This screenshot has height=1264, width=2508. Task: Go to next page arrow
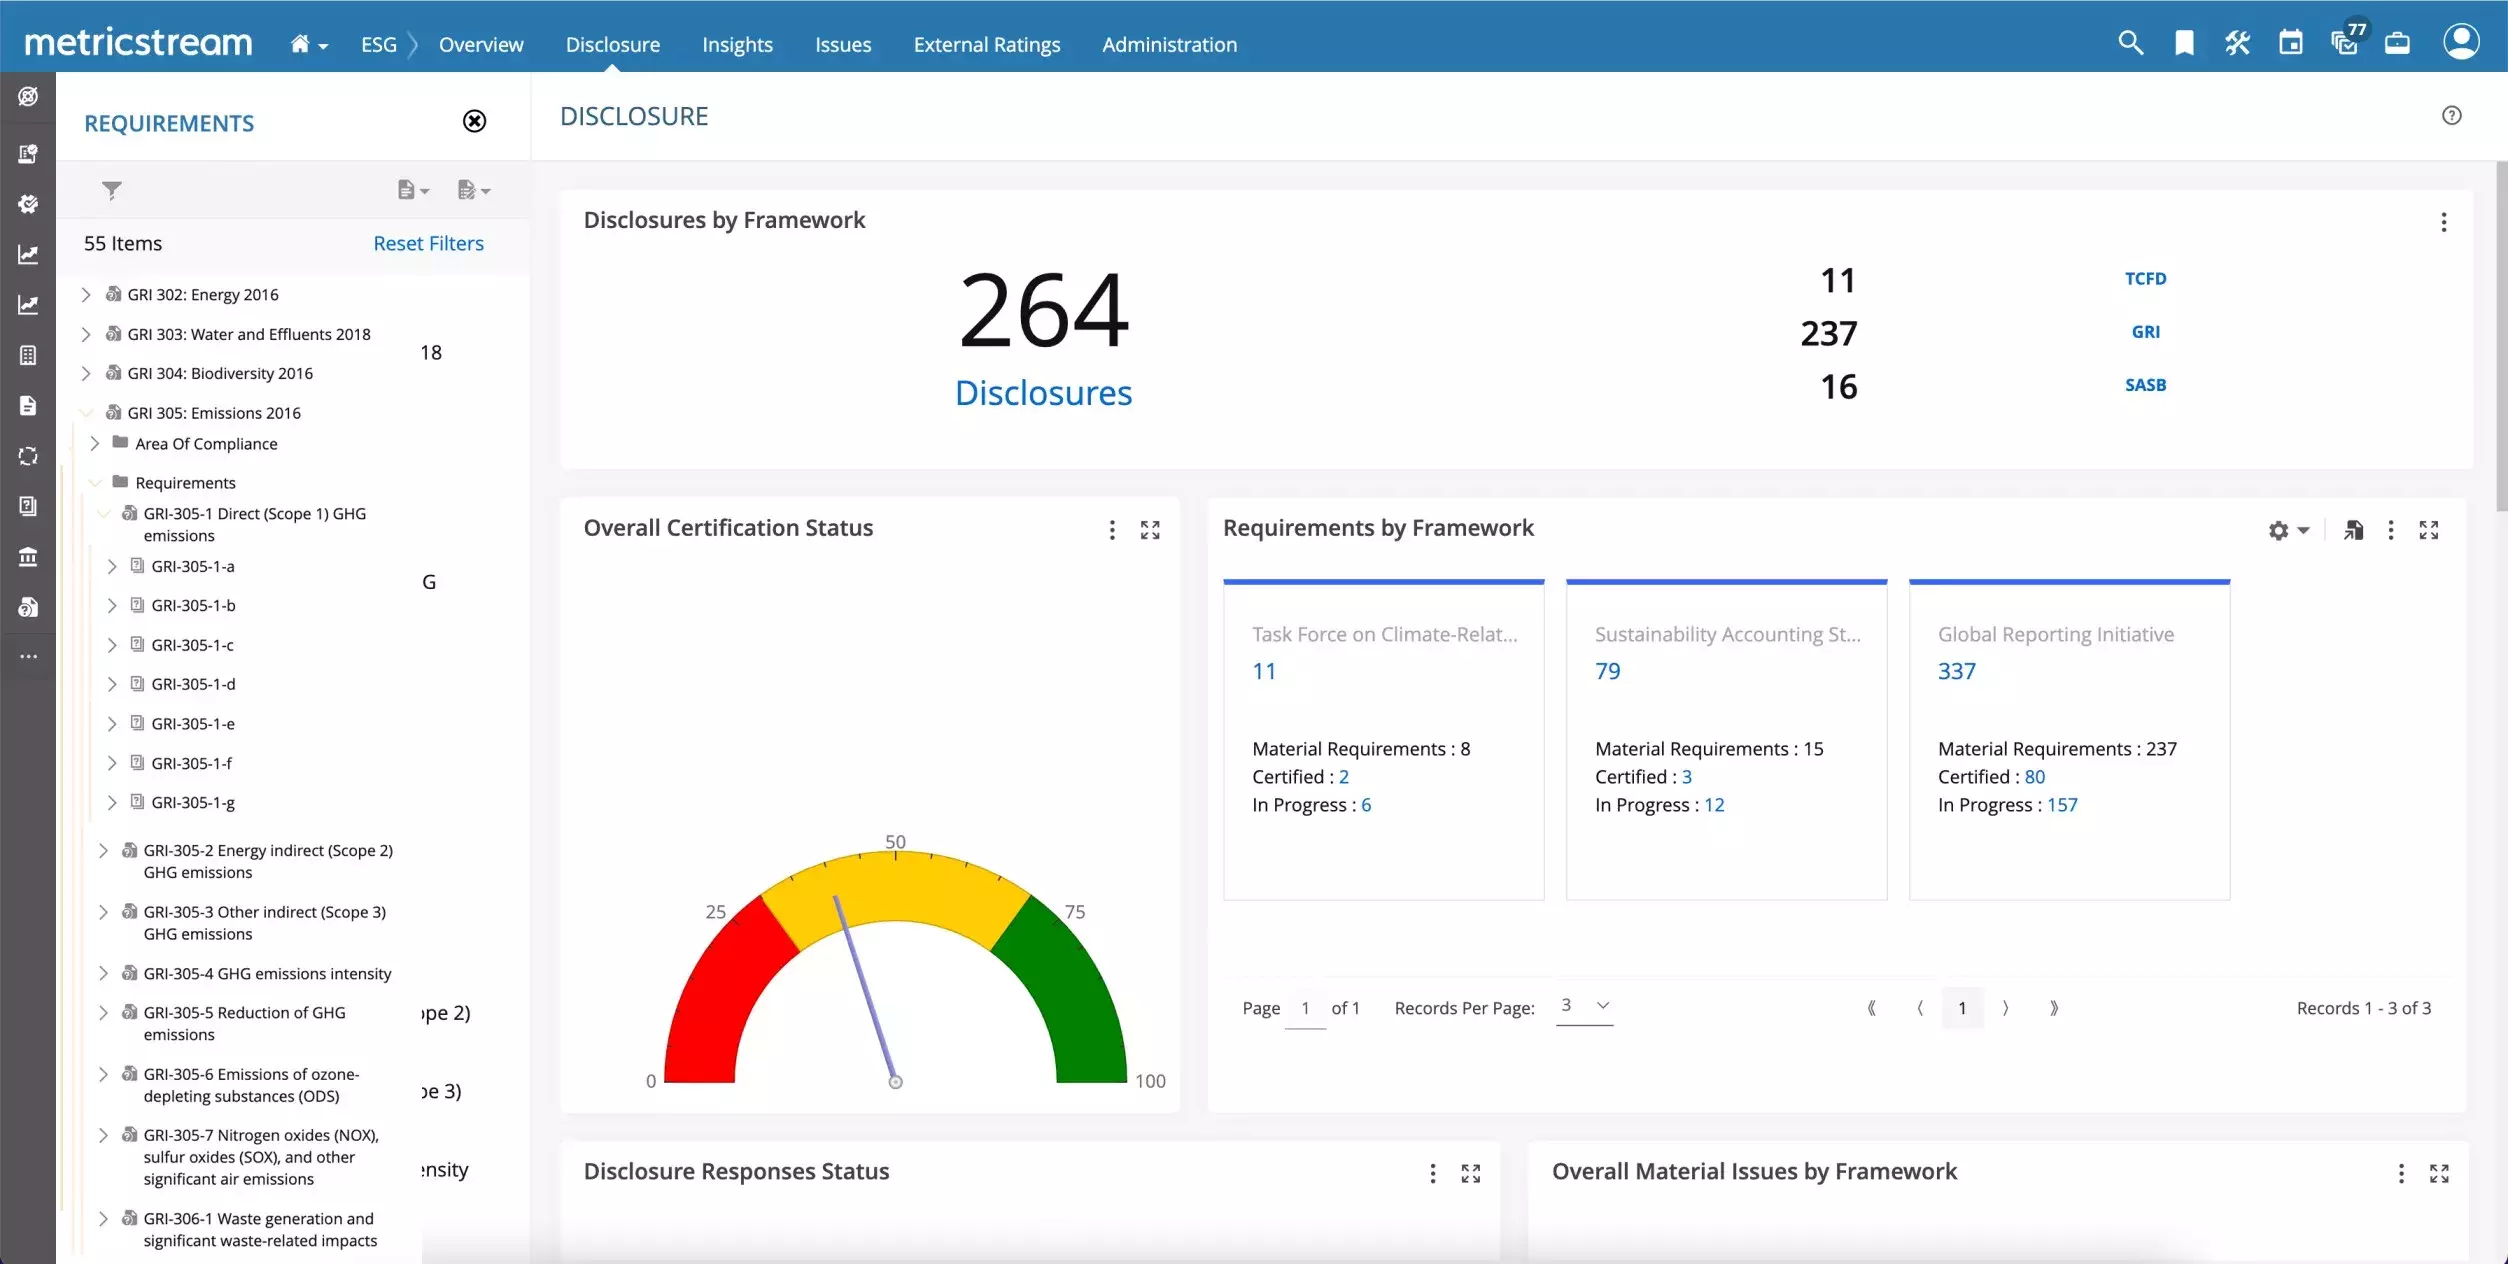click(x=2006, y=1008)
